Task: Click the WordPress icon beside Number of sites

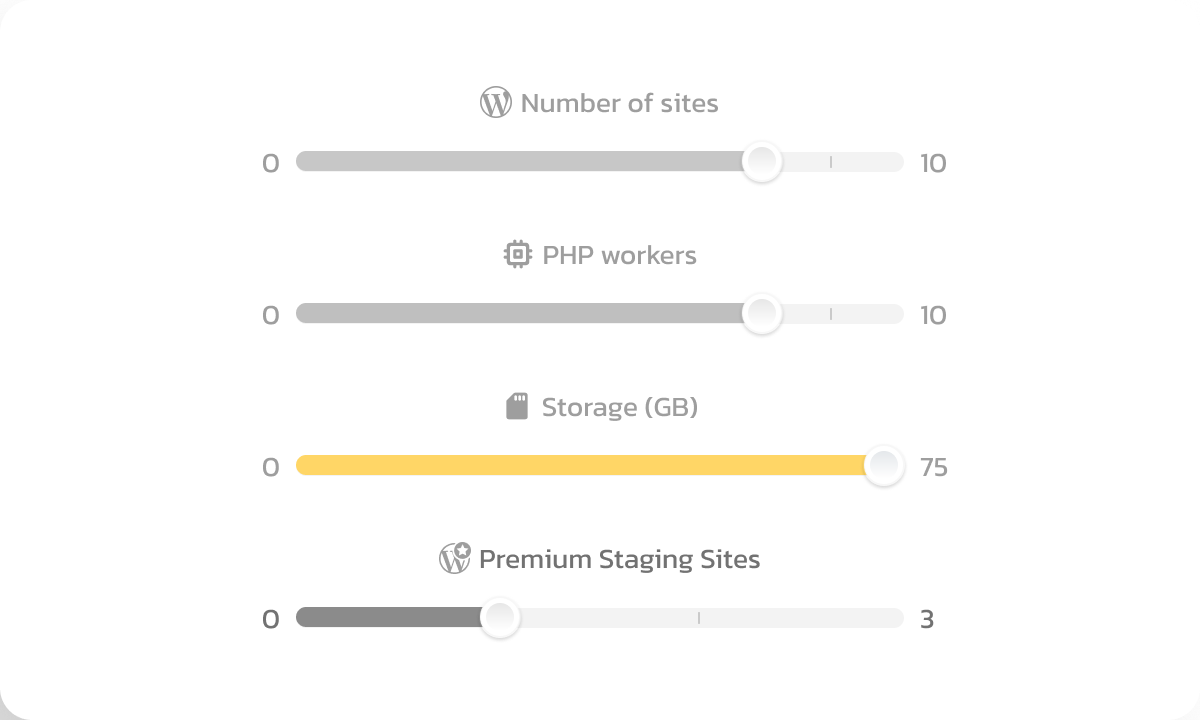Action: (x=495, y=103)
